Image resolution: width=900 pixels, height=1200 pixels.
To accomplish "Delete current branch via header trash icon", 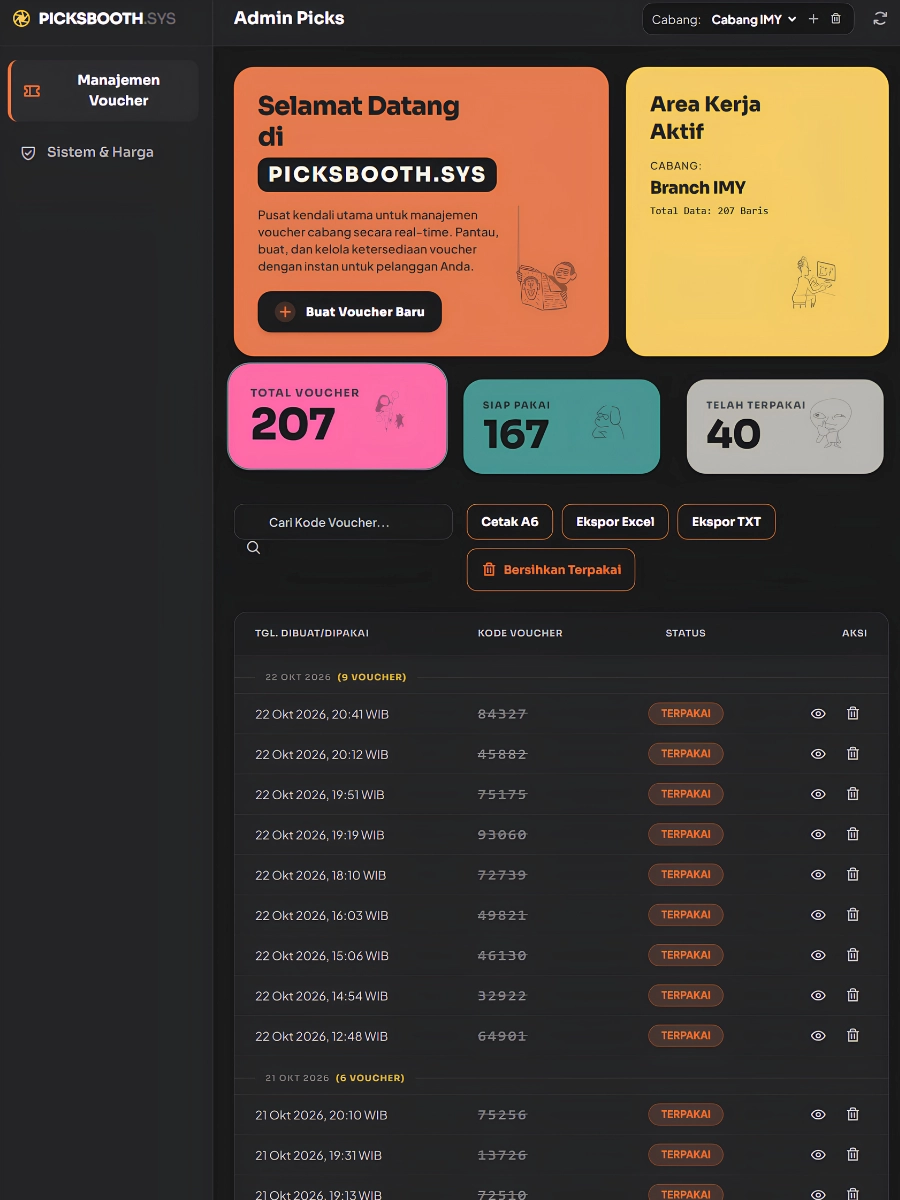I will [x=836, y=19].
